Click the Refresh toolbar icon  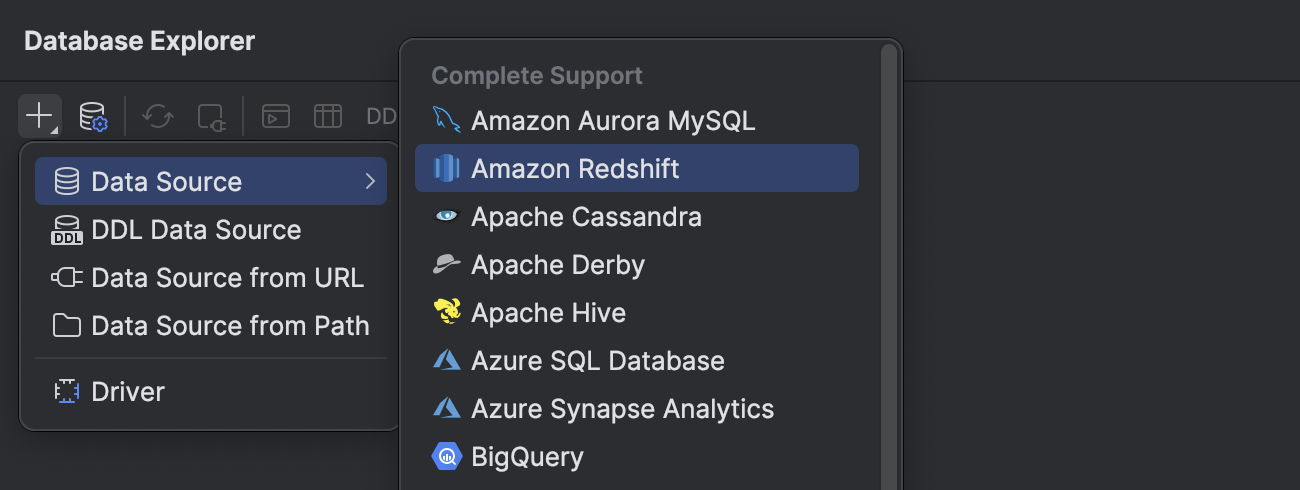pos(157,116)
